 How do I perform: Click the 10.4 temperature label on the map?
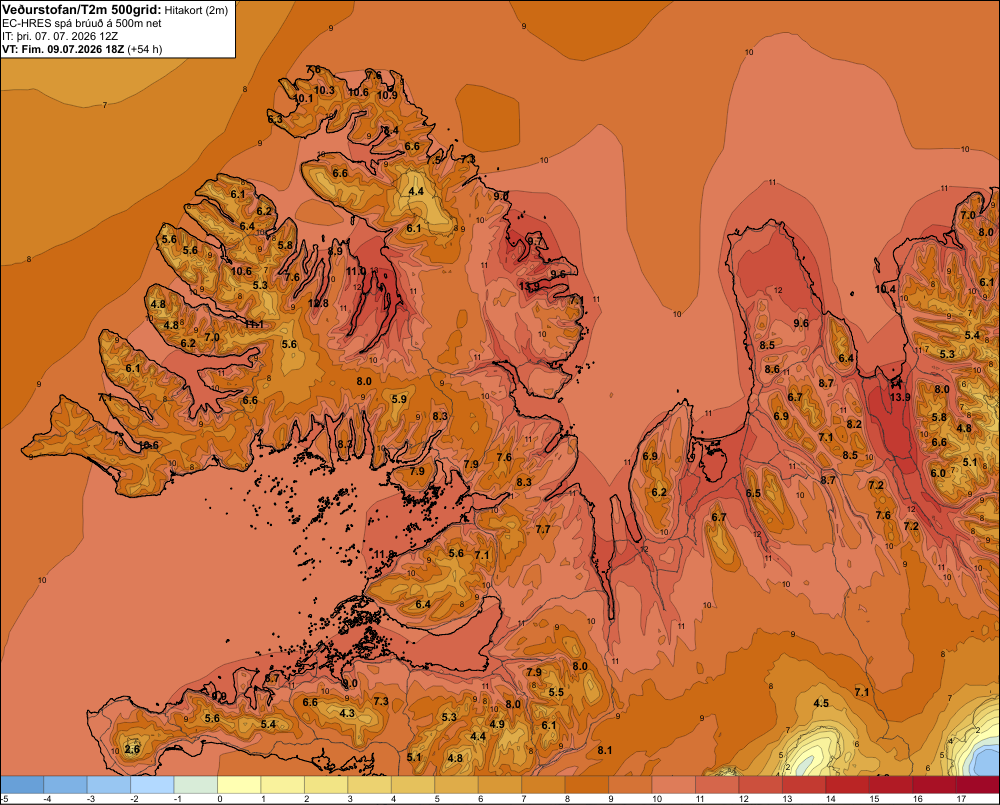tap(885, 289)
